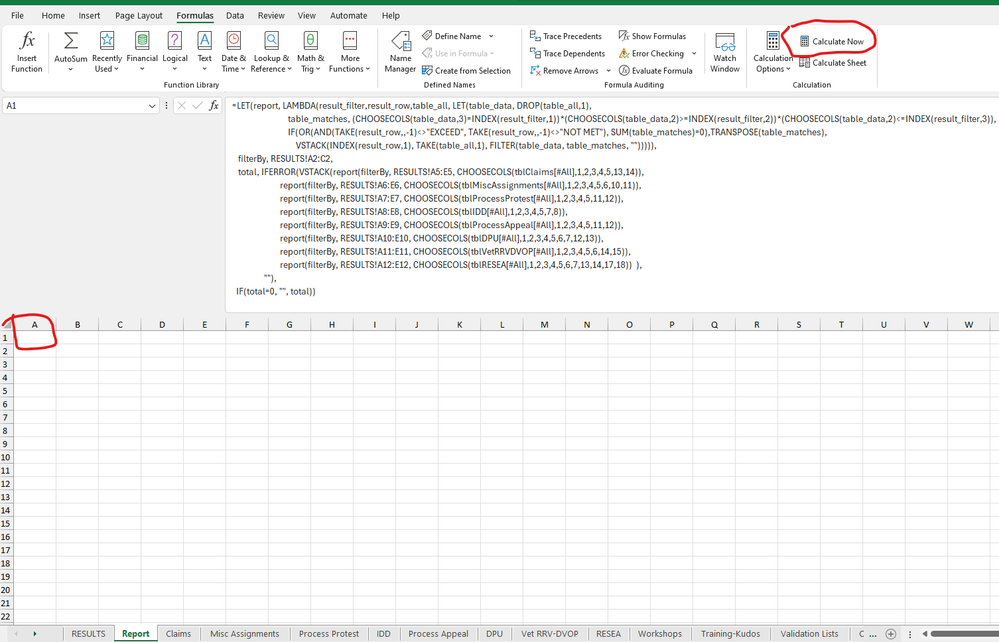999x642 pixels.
Task: Switch to the View ribbon tab
Action: pyautogui.click(x=306, y=15)
